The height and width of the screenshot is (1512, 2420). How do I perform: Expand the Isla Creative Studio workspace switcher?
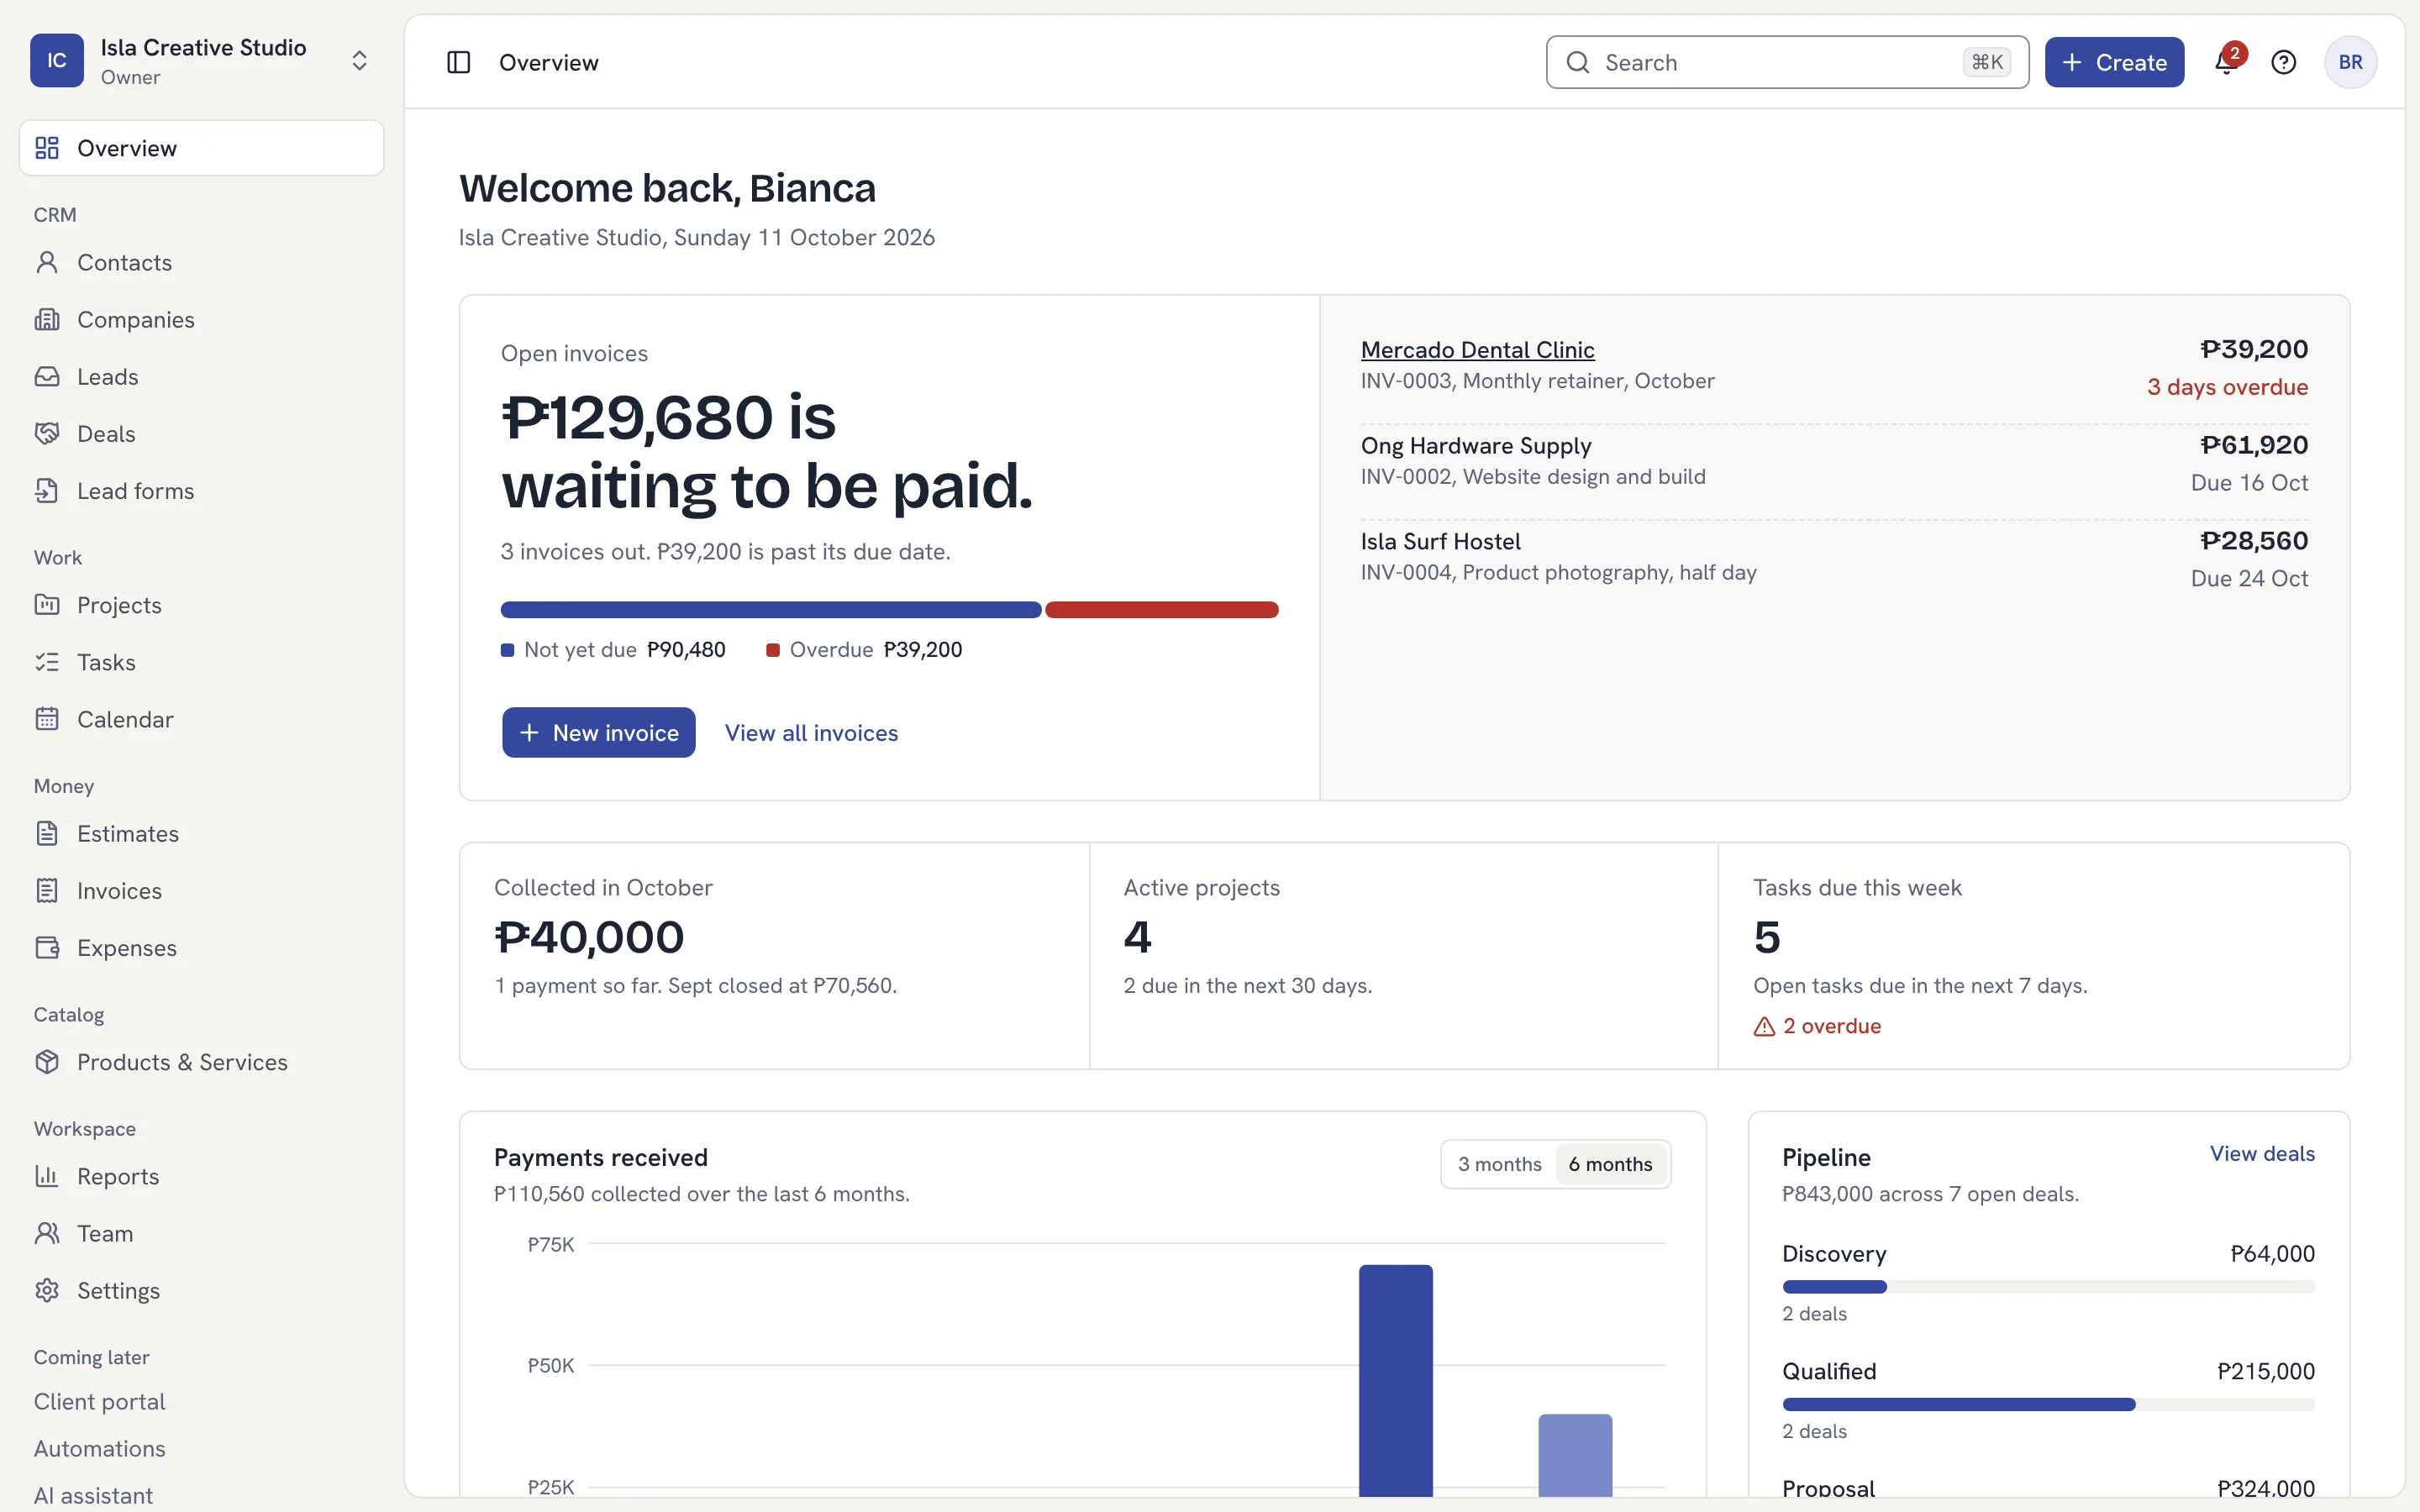click(359, 61)
